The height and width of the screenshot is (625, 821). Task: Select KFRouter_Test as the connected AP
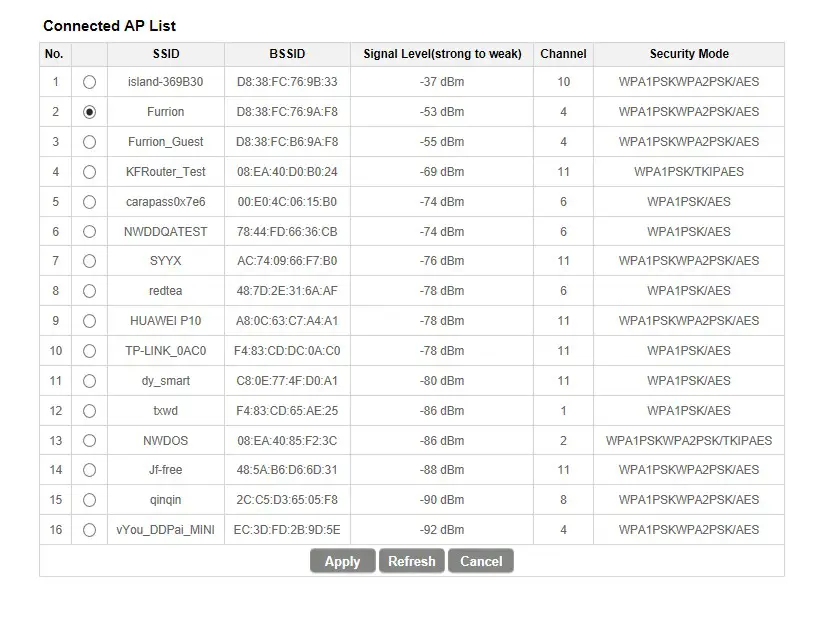89,172
